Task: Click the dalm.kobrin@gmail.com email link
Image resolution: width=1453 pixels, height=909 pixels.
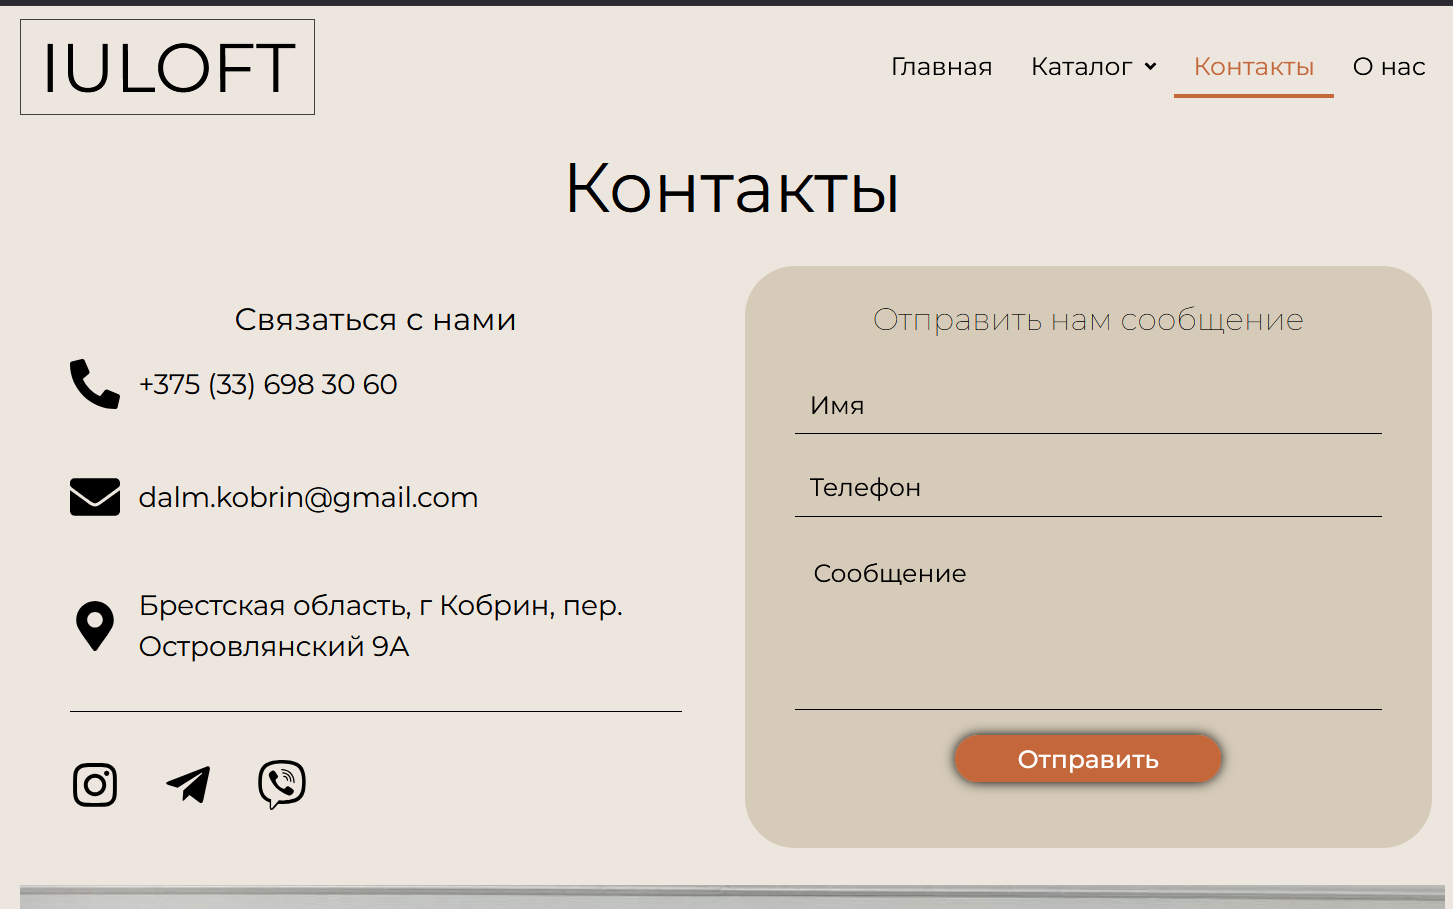Action: (308, 497)
